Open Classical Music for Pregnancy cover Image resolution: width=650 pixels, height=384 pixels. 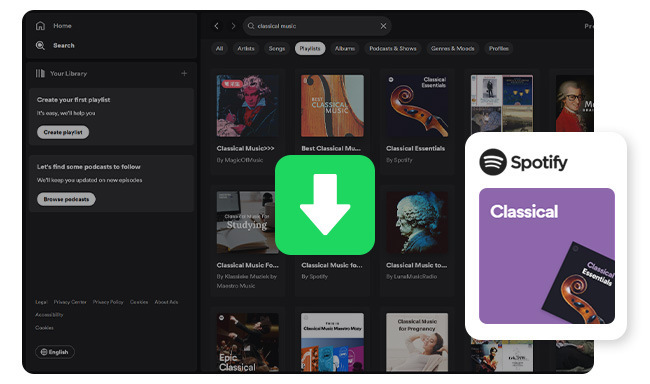tap(417, 342)
